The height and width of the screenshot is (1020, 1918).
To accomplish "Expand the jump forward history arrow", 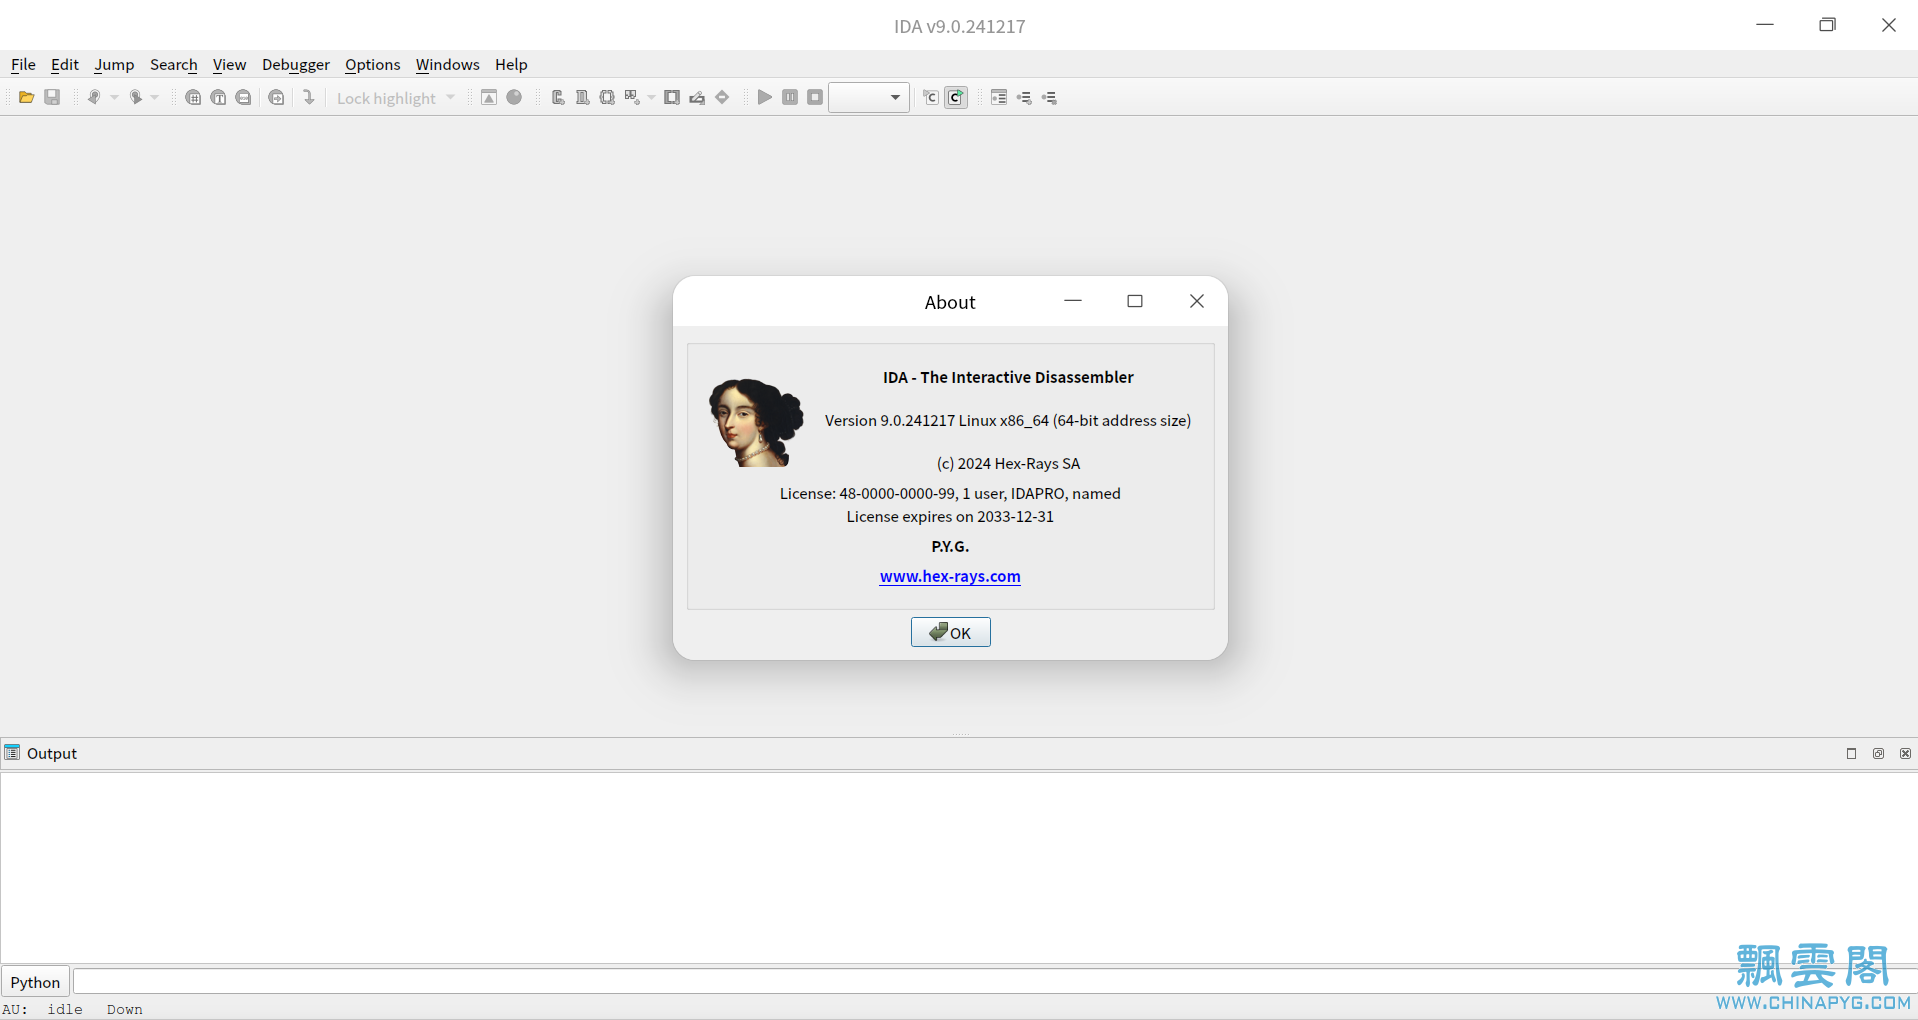I will (155, 97).
